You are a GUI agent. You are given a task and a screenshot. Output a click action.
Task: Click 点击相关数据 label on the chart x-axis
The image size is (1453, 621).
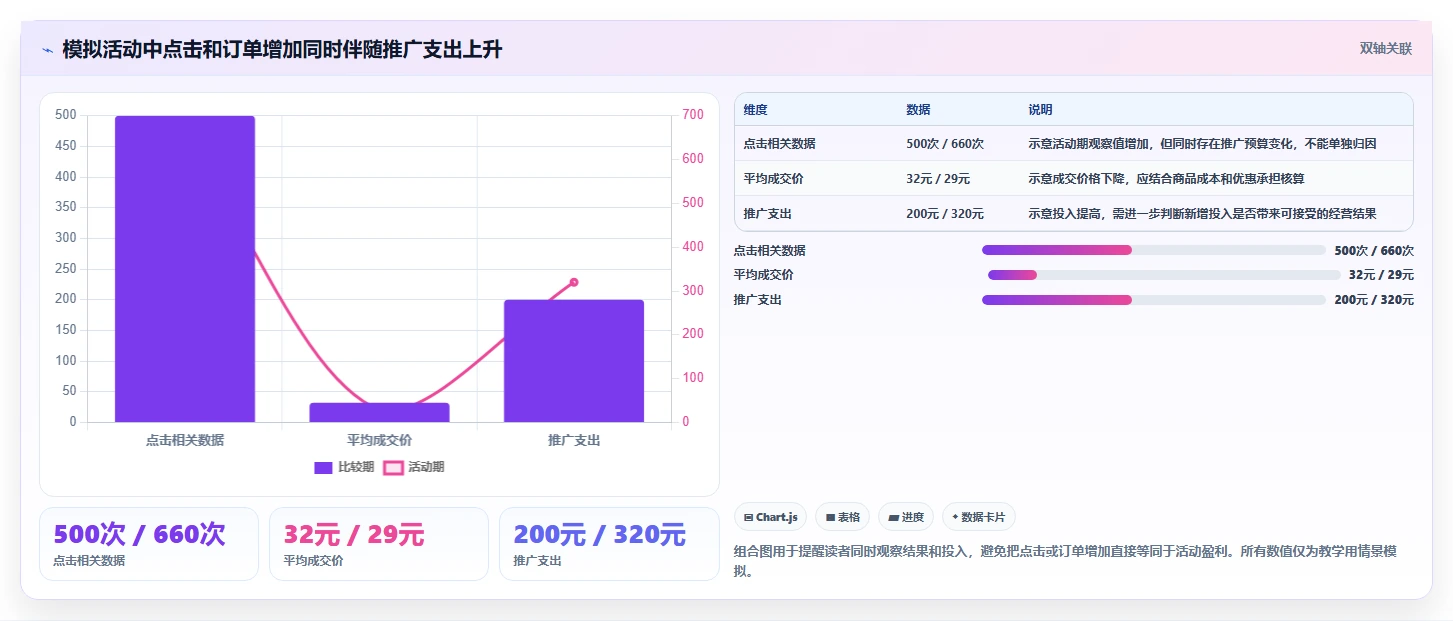coord(185,440)
